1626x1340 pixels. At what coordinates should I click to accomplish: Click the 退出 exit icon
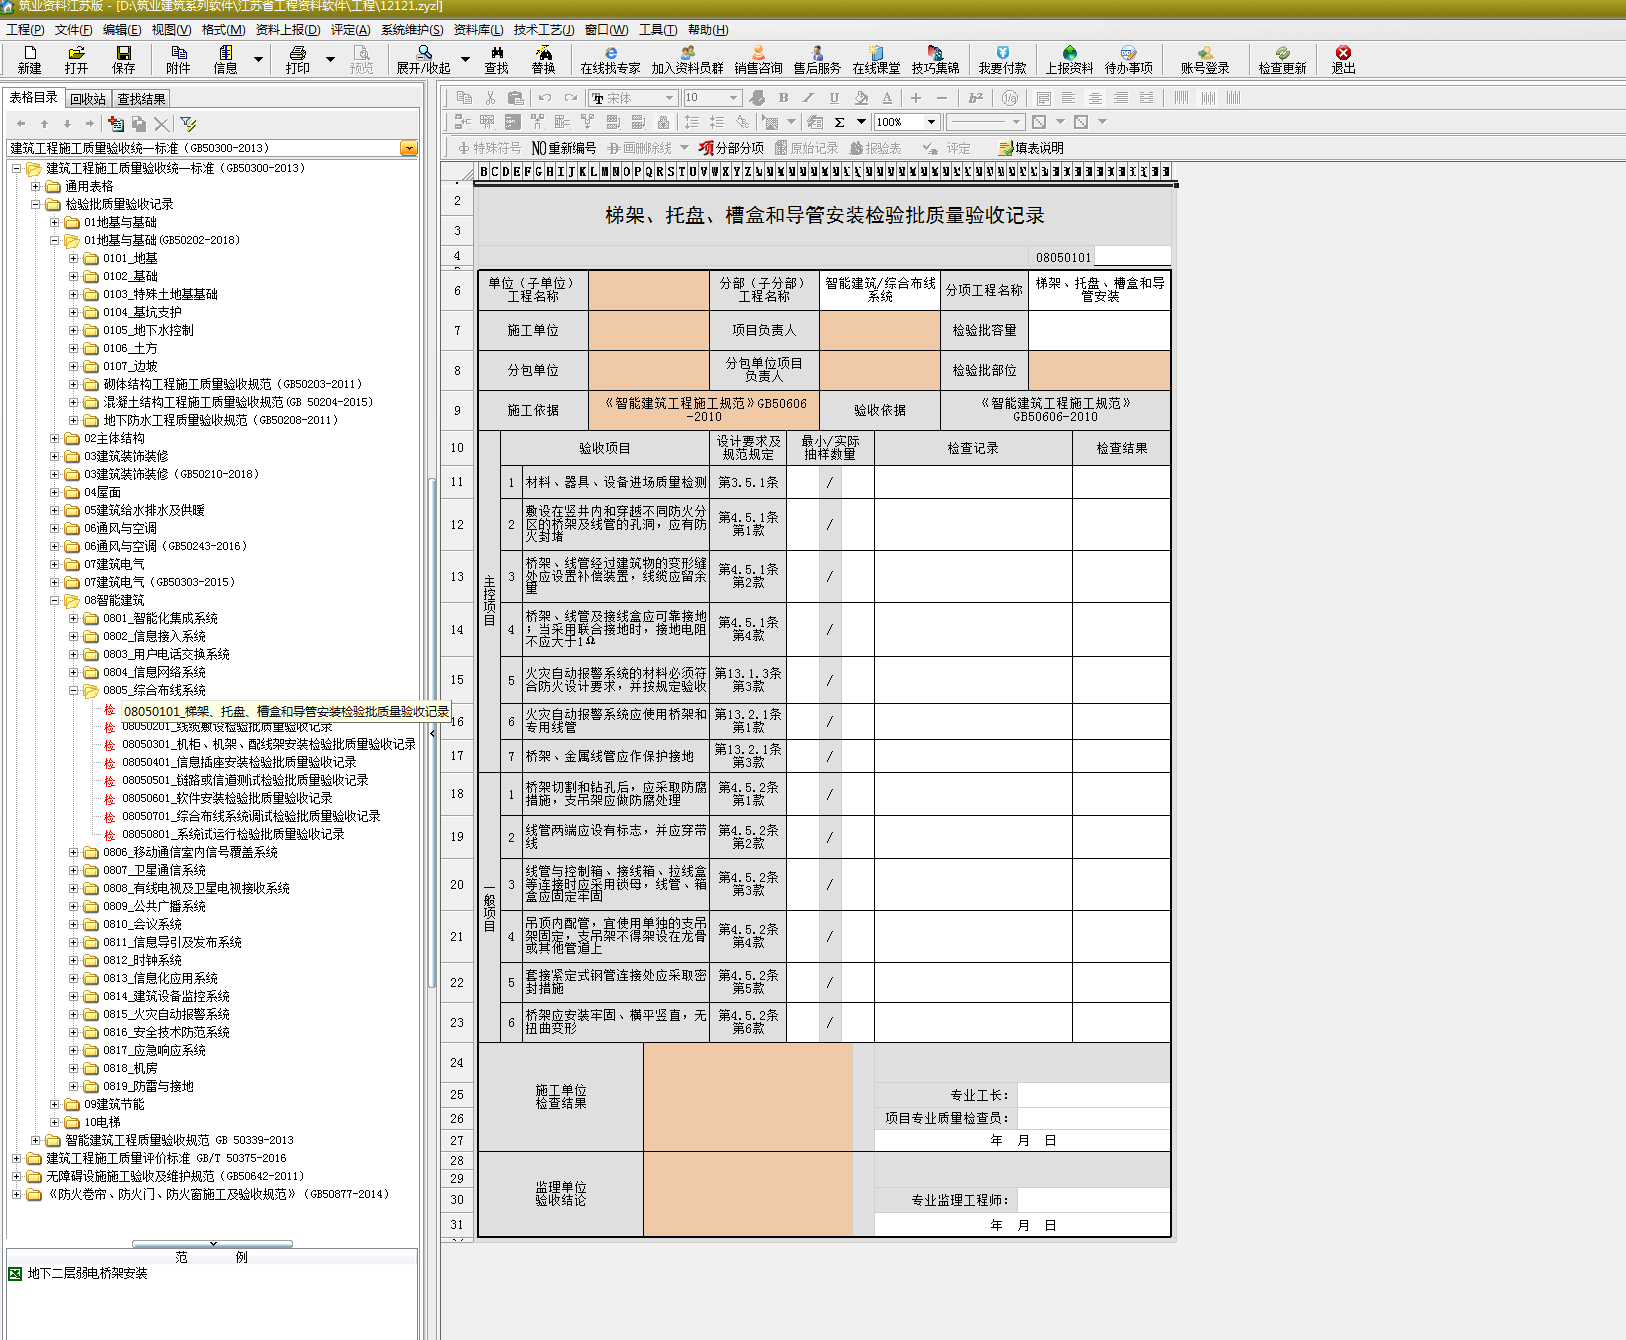(1343, 59)
